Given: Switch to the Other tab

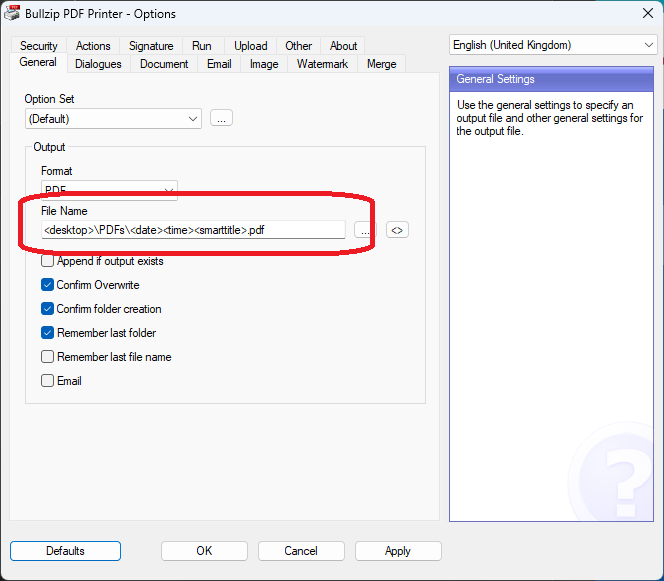Looking at the screenshot, I should [299, 46].
